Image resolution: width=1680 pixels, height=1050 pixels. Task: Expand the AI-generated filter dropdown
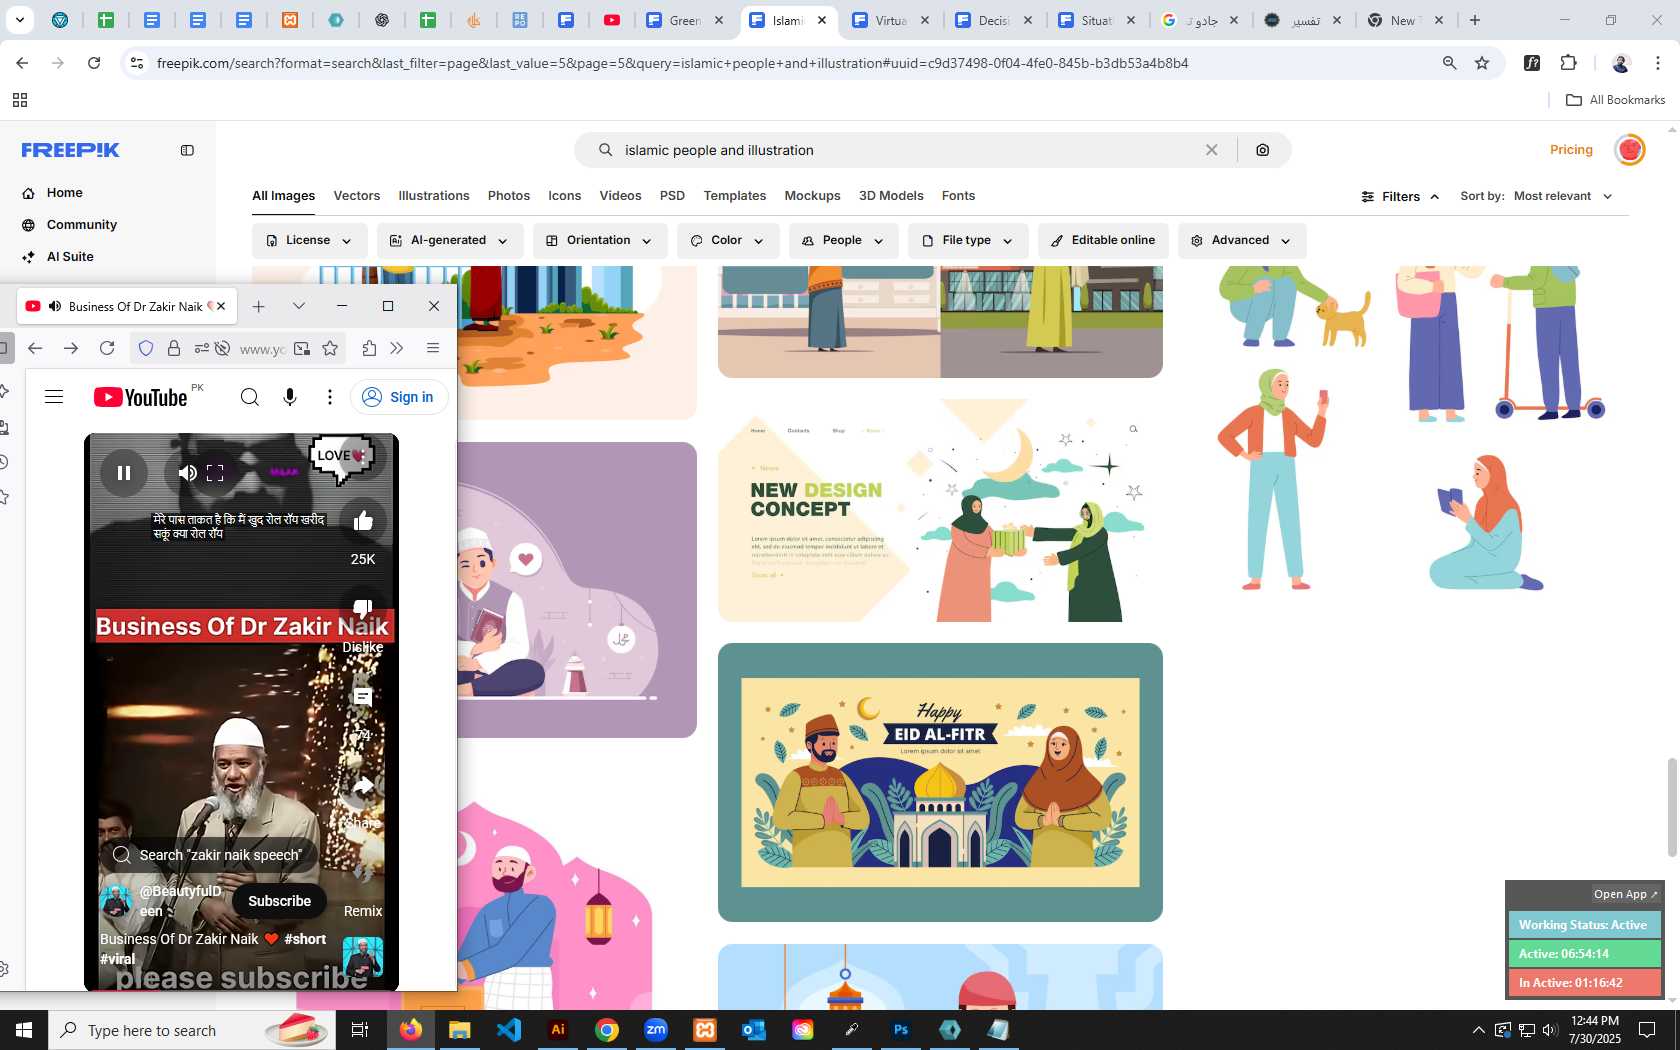coord(449,241)
